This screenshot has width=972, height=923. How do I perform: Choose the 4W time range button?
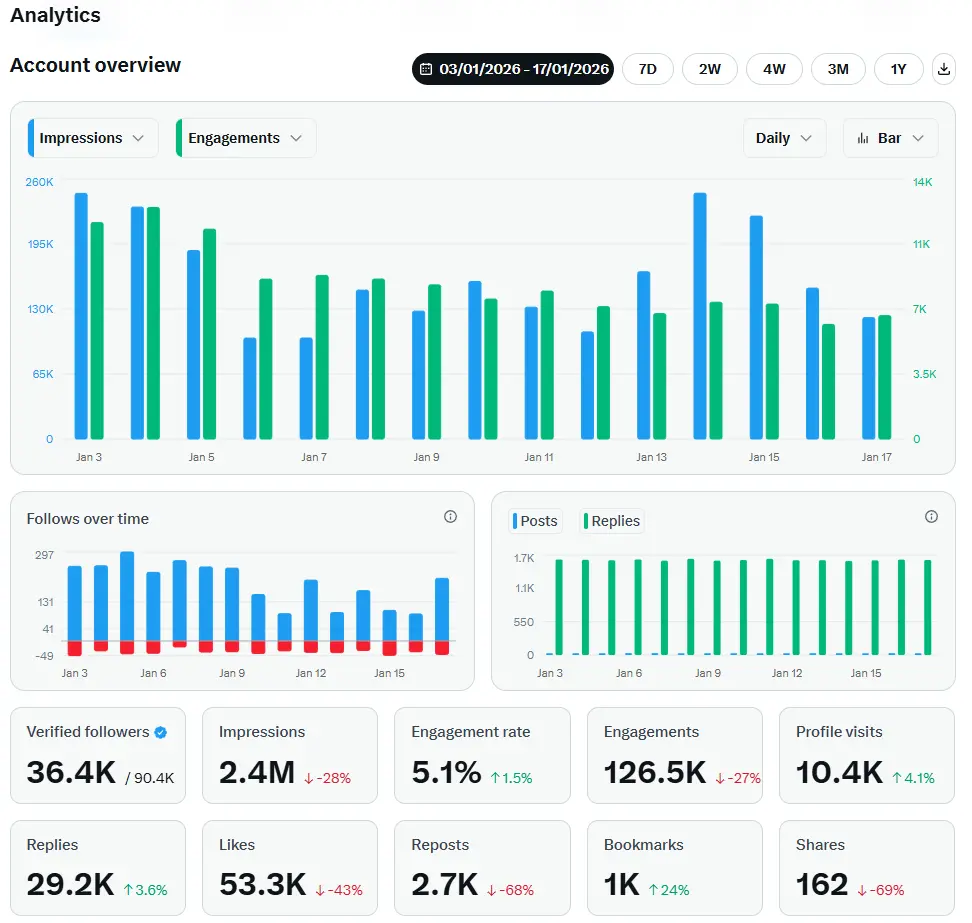coord(773,69)
